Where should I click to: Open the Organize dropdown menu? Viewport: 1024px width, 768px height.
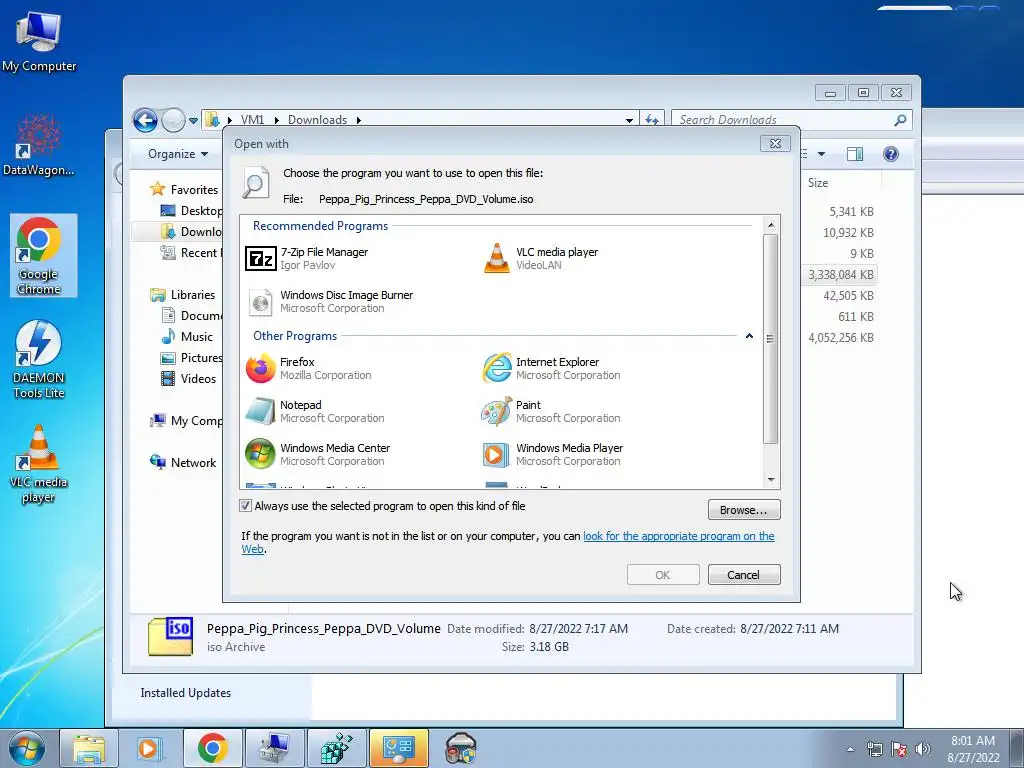pyautogui.click(x=178, y=153)
